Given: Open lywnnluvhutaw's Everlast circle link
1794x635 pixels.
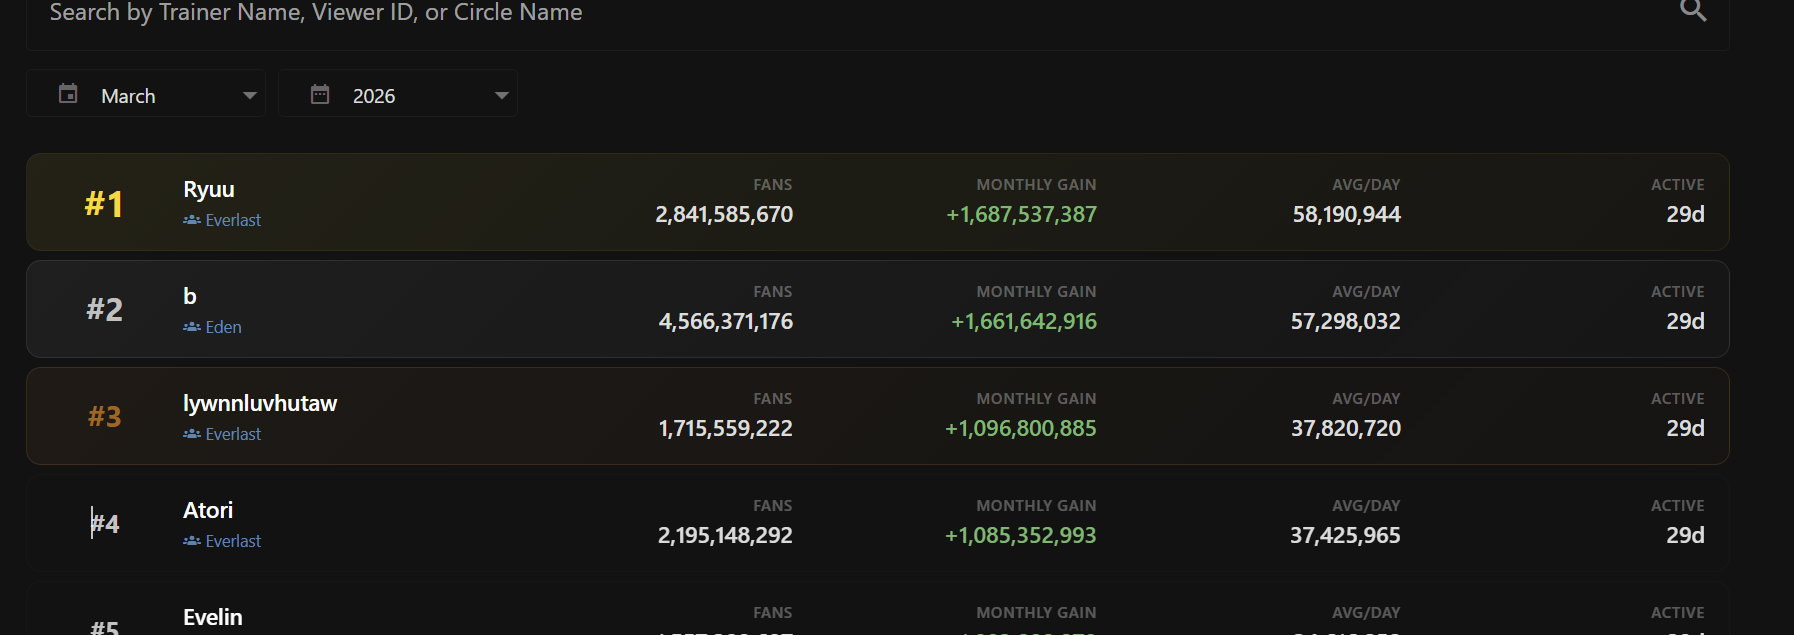Looking at the screenshot, I should click(233, 434).
